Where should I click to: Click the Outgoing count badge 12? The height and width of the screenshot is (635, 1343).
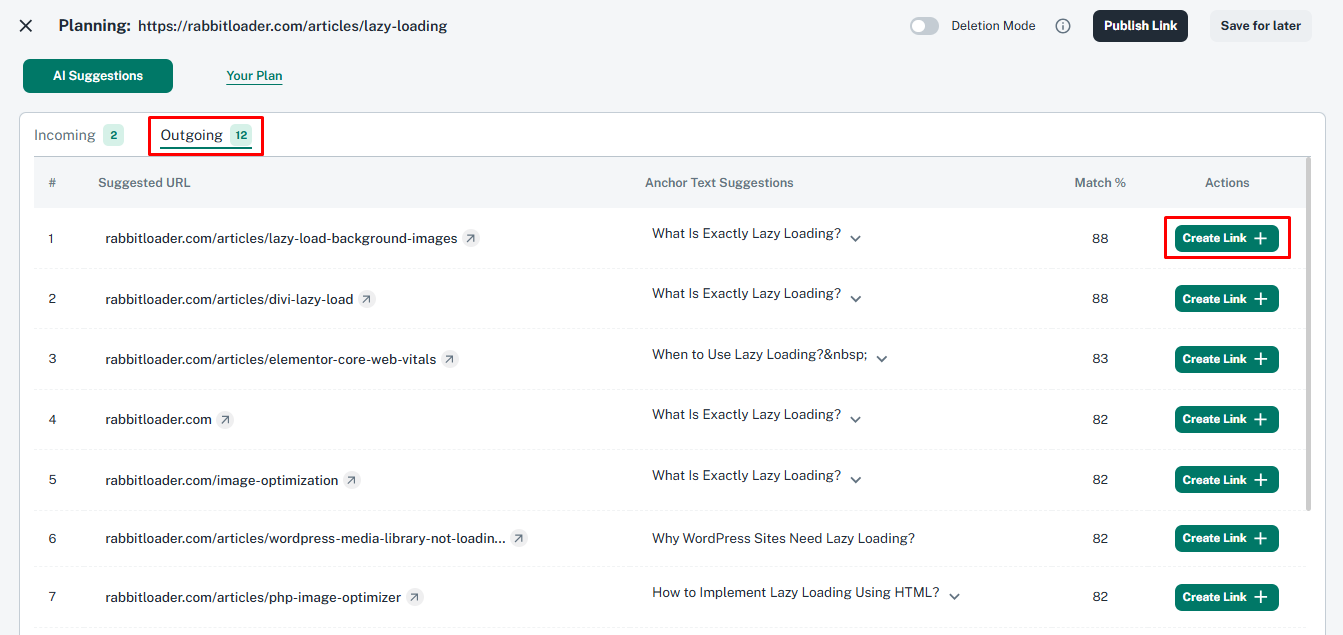point(241,135)
